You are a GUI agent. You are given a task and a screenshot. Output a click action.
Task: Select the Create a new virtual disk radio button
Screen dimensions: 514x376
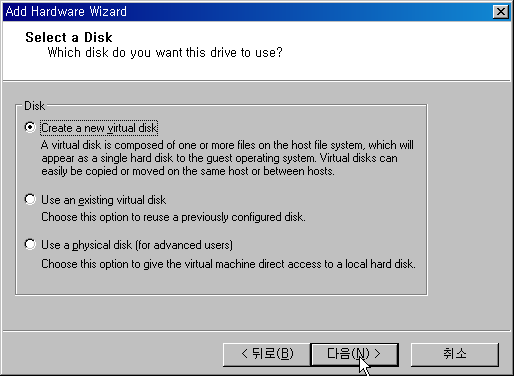pos(30,127)
